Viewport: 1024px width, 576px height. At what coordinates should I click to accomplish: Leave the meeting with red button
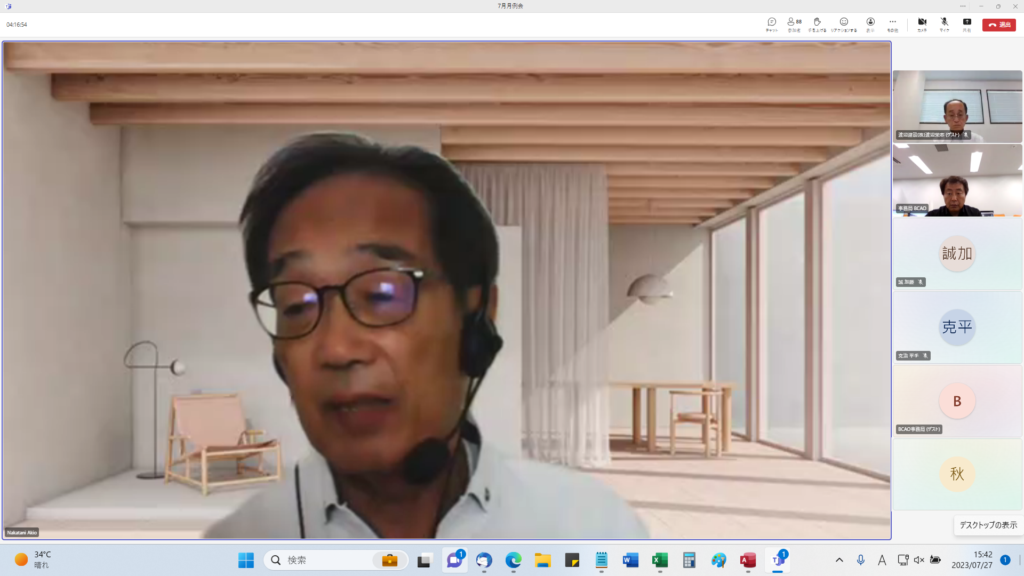click(999, 25)
